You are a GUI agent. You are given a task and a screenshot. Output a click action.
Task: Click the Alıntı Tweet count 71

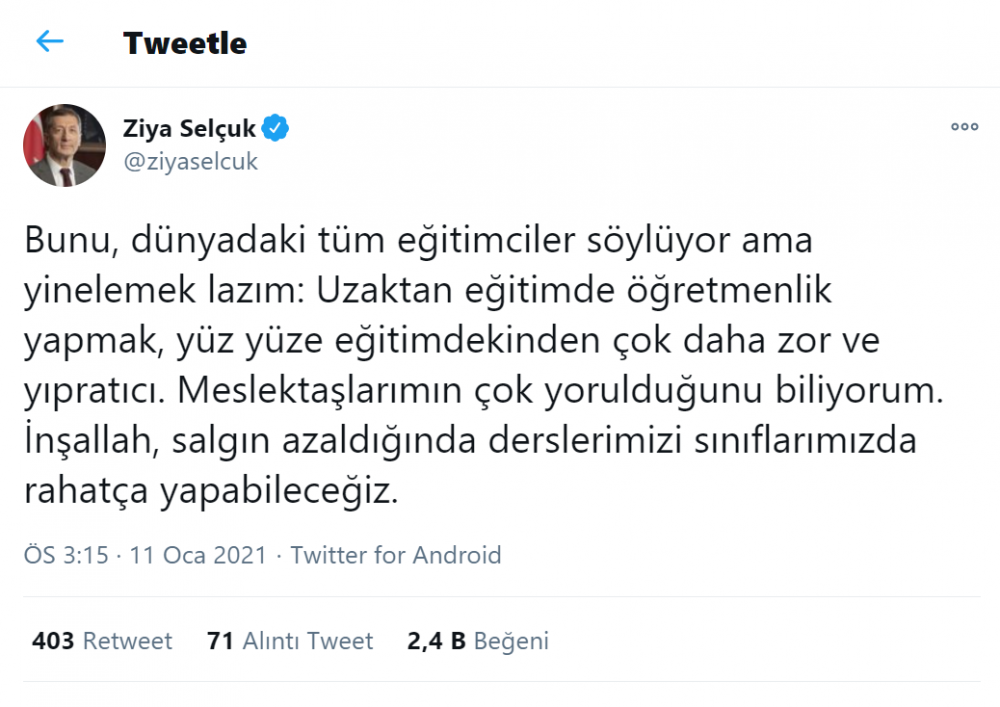(223, 641)
